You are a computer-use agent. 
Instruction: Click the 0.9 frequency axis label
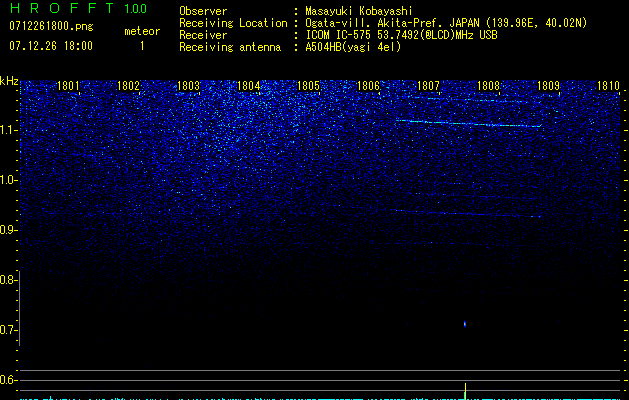point(8,230)
